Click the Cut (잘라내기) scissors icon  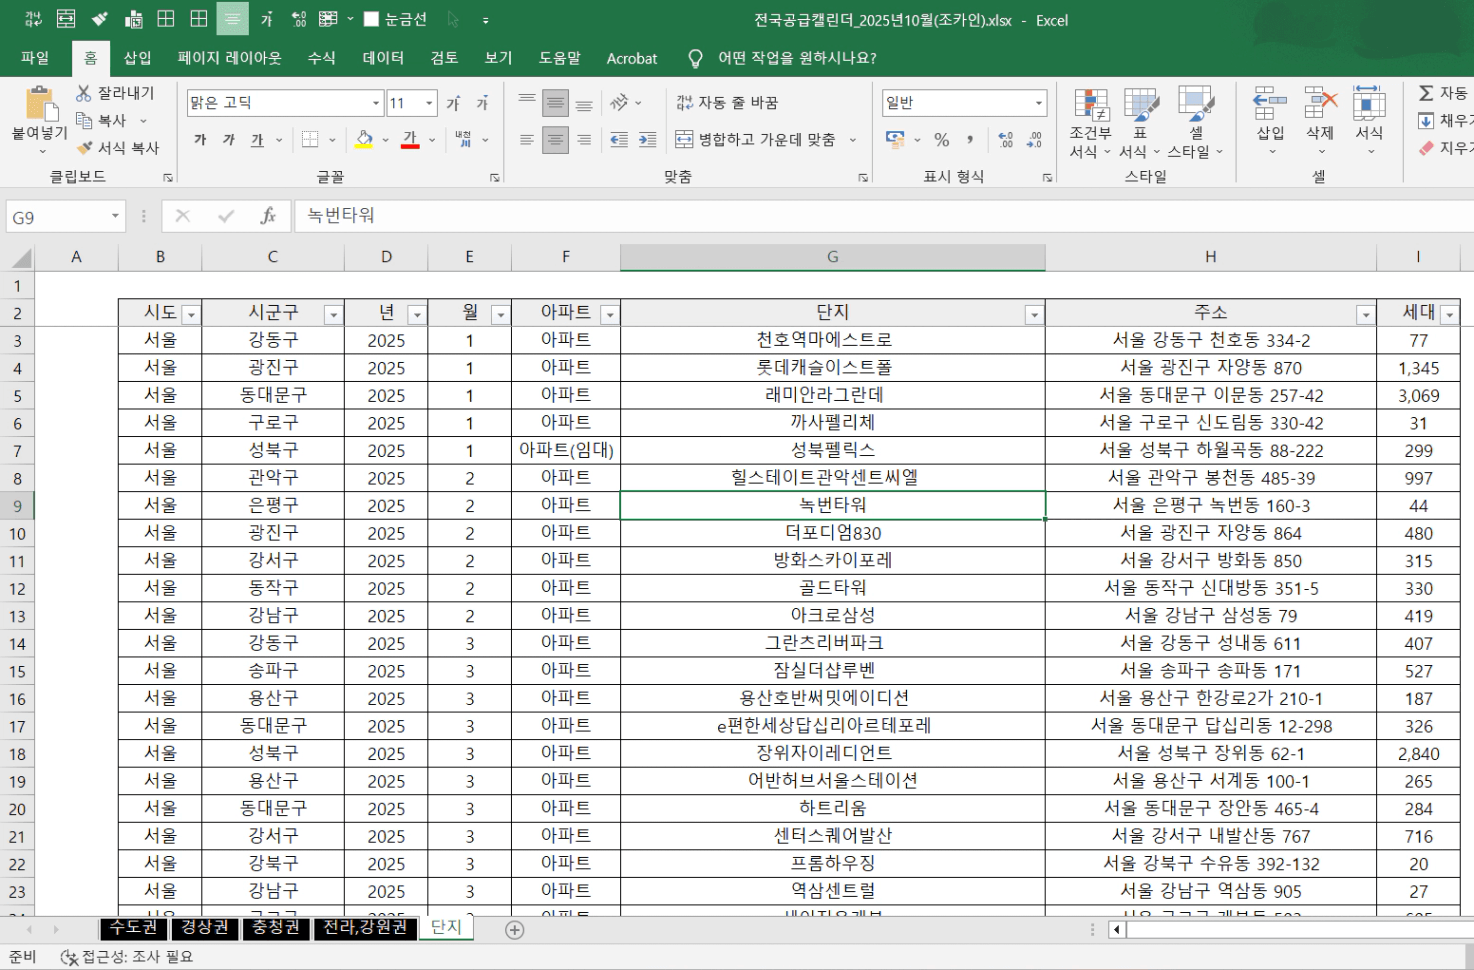(84, 93)
